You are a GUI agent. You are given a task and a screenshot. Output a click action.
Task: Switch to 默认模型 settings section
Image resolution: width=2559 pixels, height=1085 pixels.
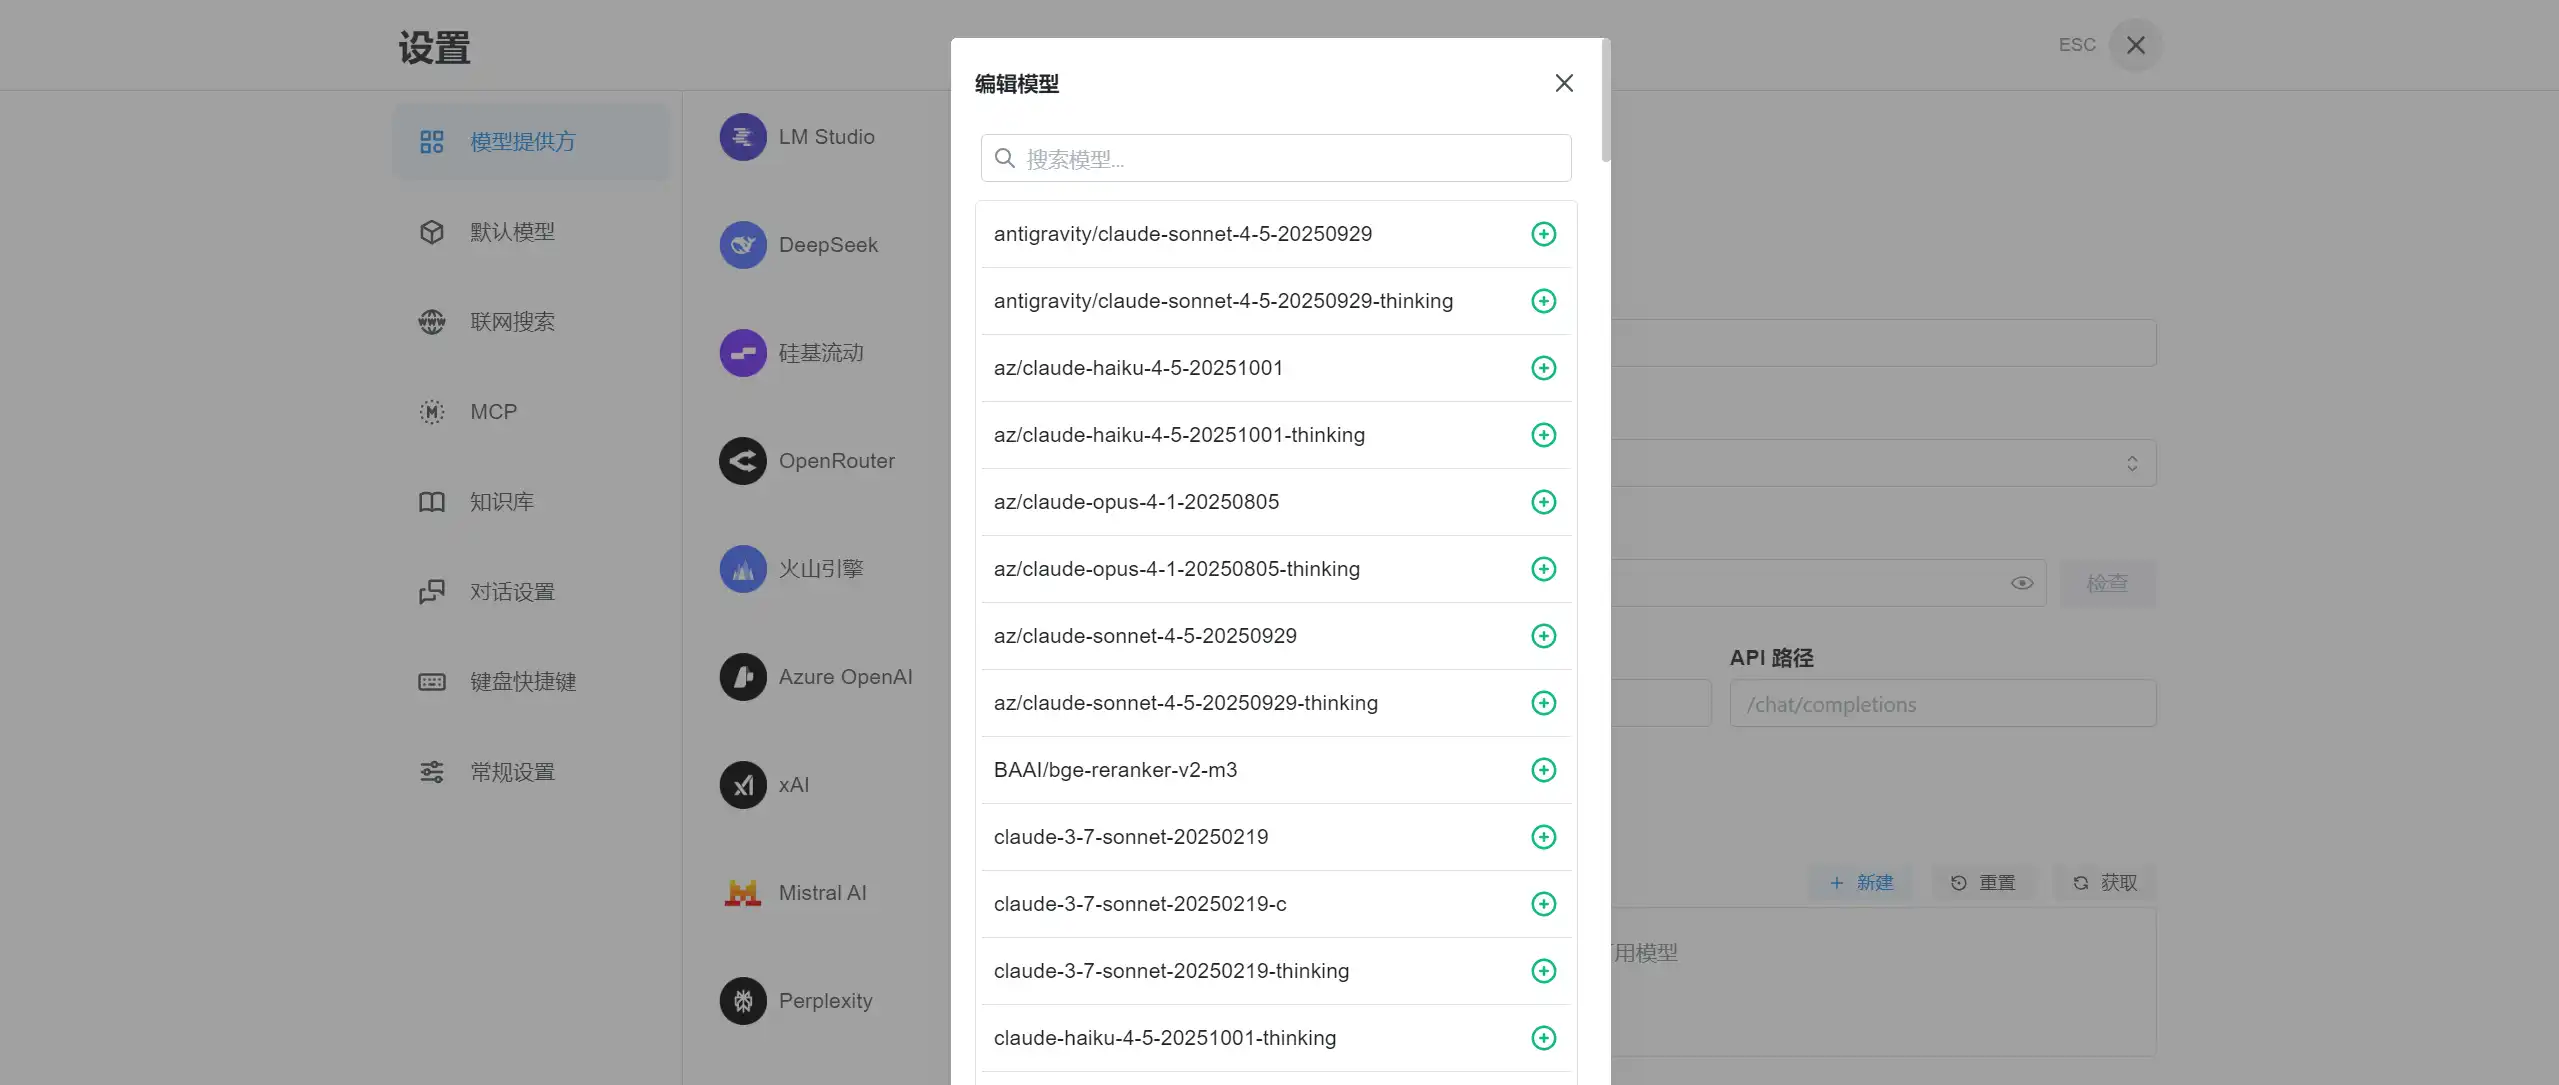(x=512, y=232)
